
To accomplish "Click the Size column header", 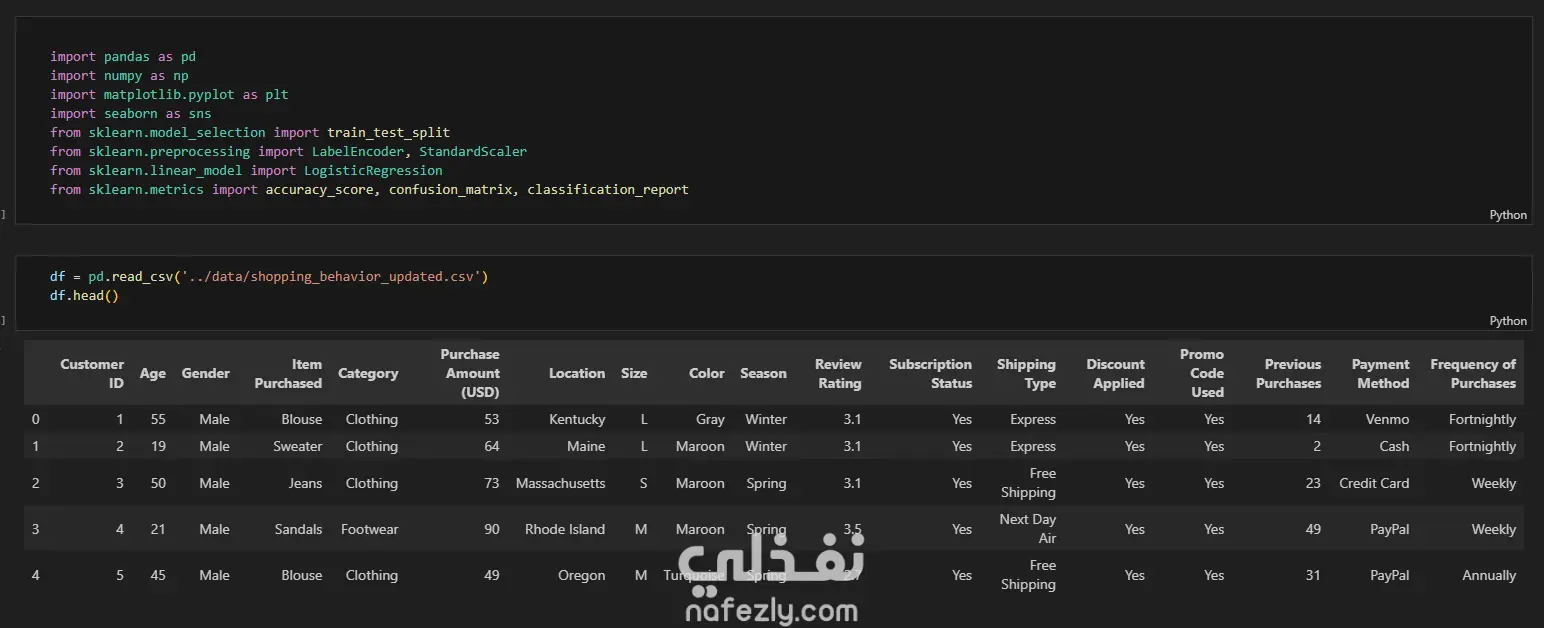I will 634,373.
